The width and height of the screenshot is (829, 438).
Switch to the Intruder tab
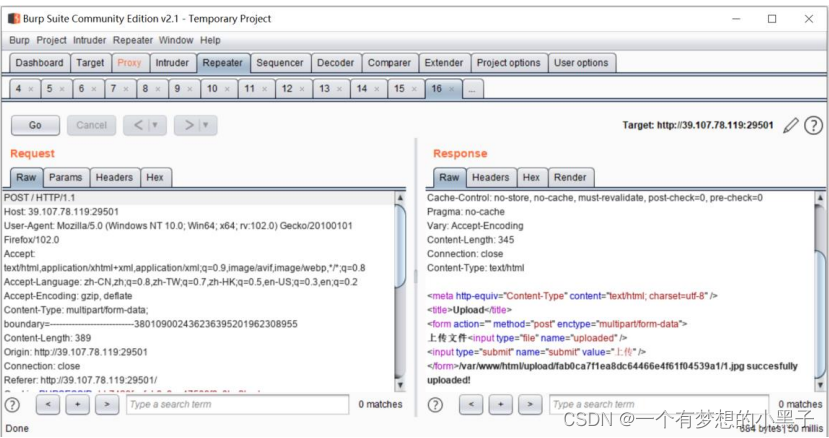point(172,63)
